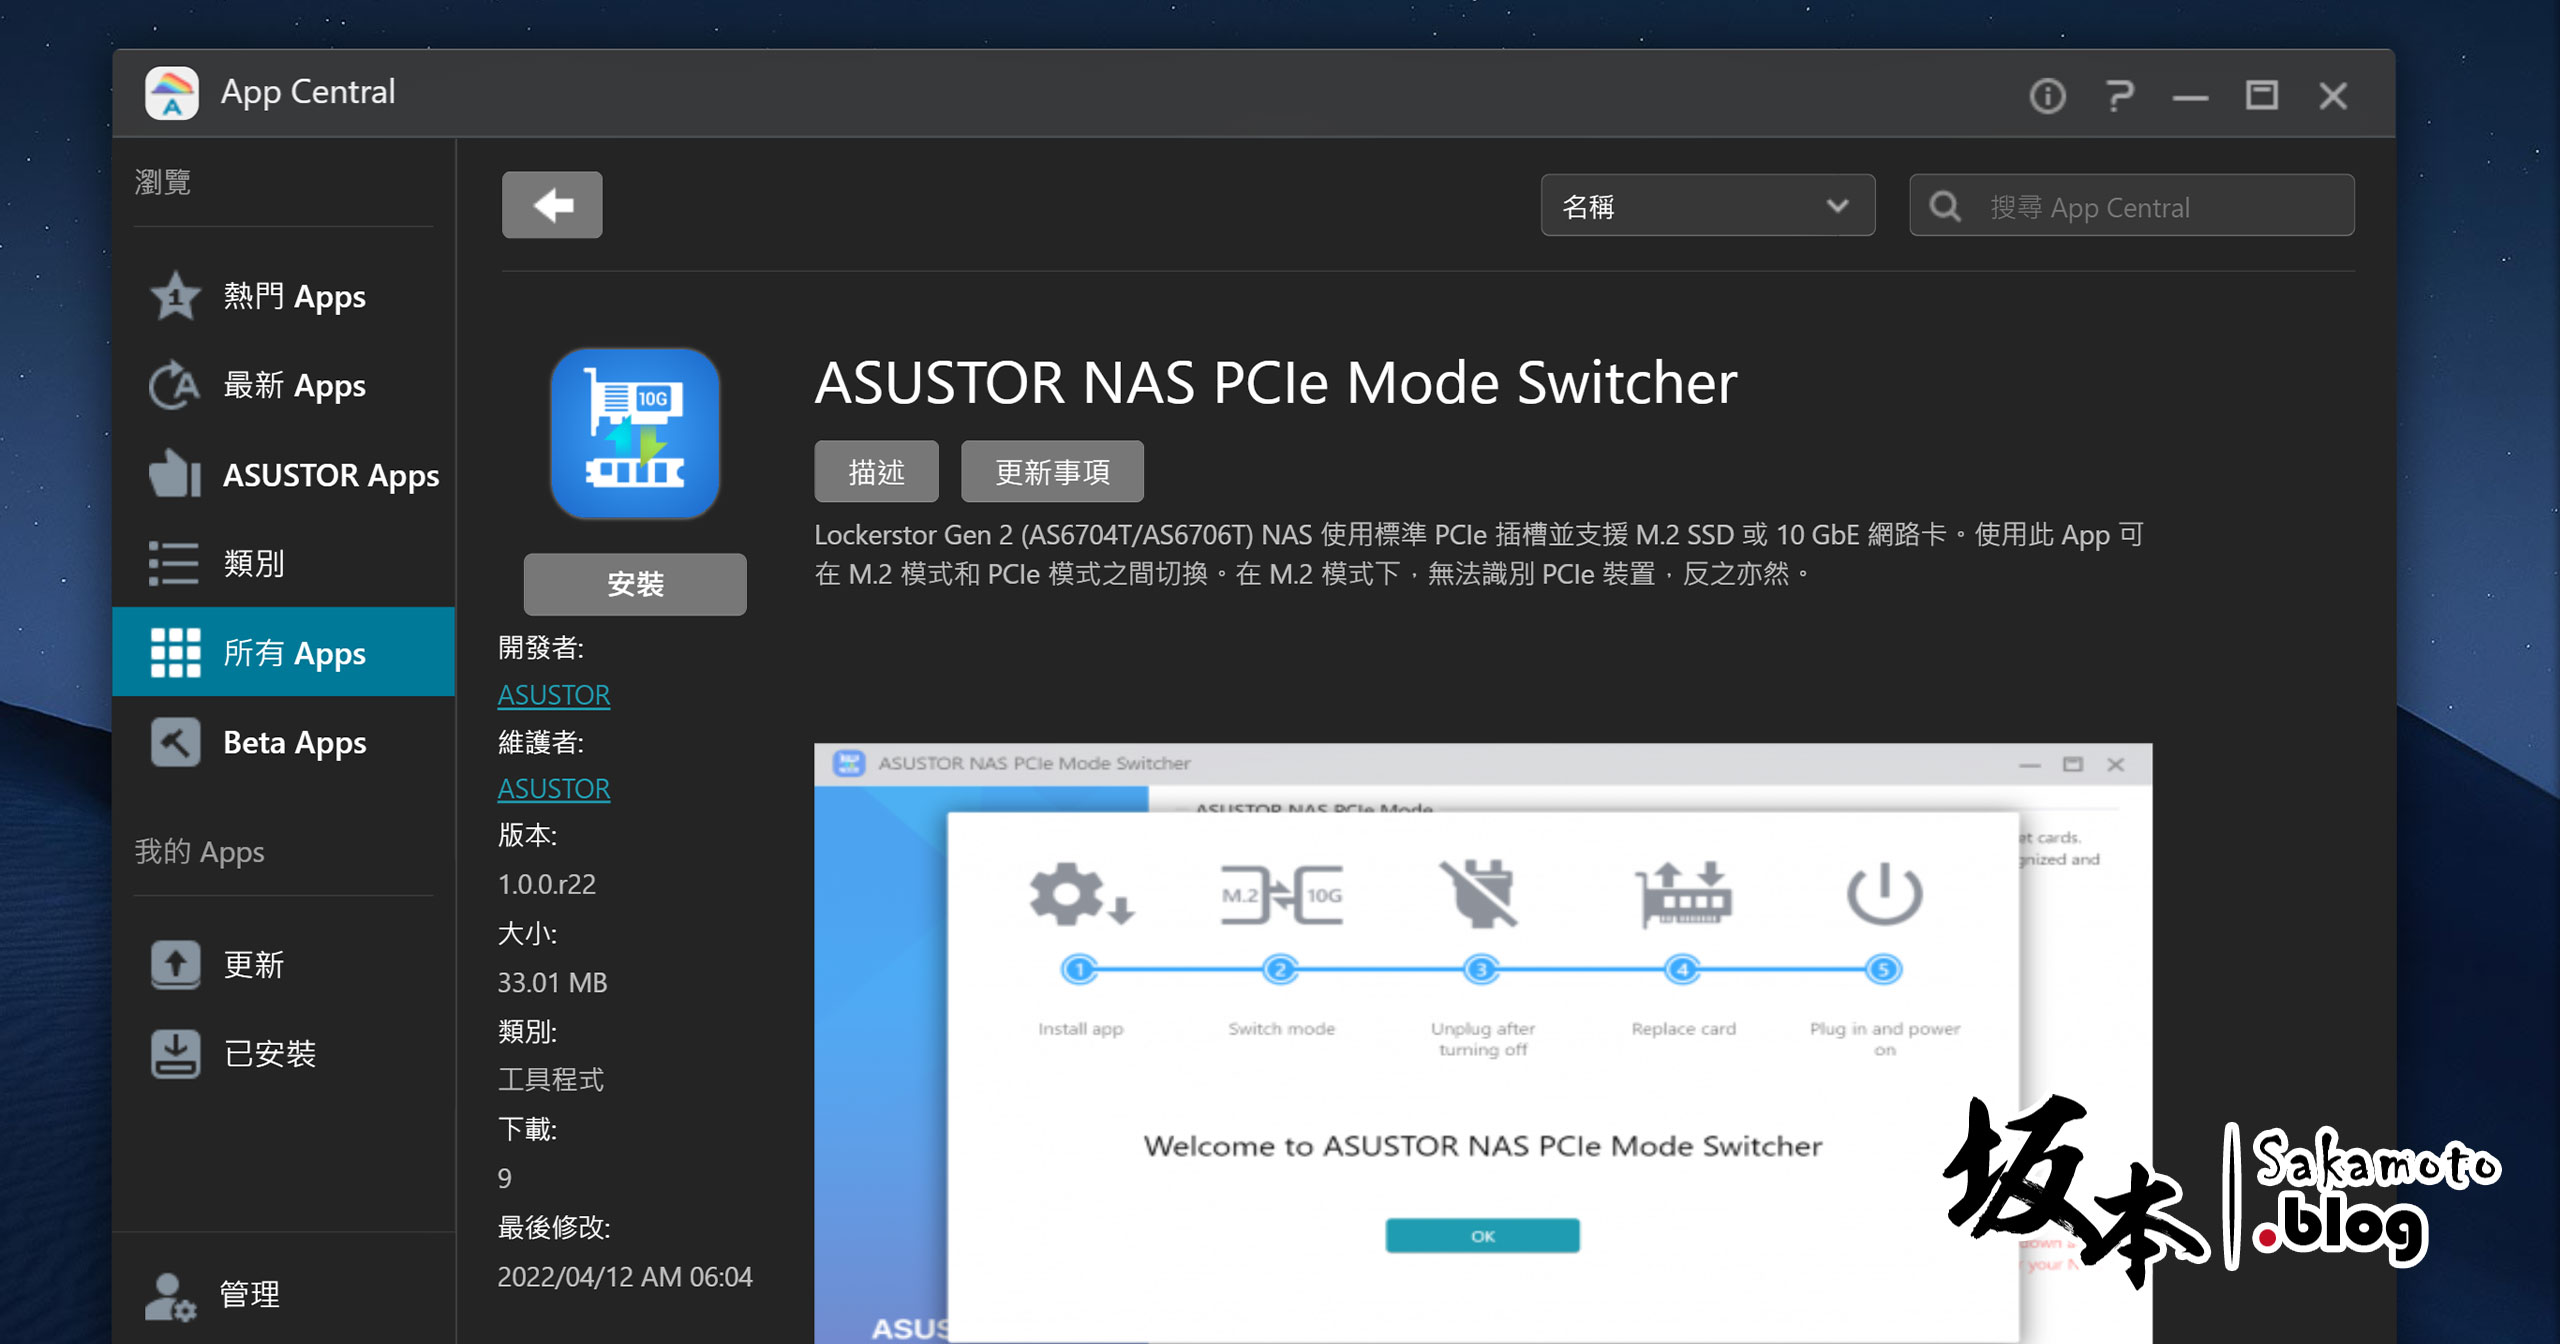Open the maintainer ASUSTOR link
Screen dimensions: 2560x1344
pos(554,789)
